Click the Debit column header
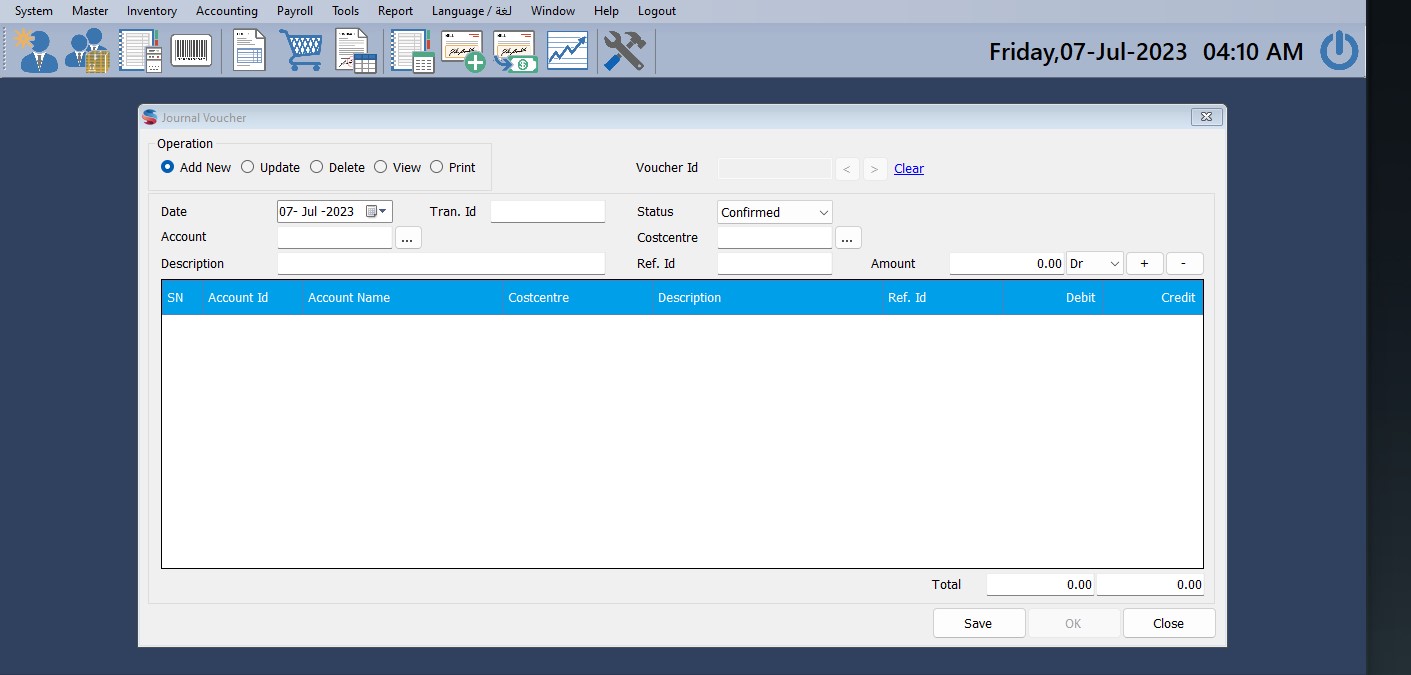The width and height of the screenshot is (1411, 675). (1053, 298)
